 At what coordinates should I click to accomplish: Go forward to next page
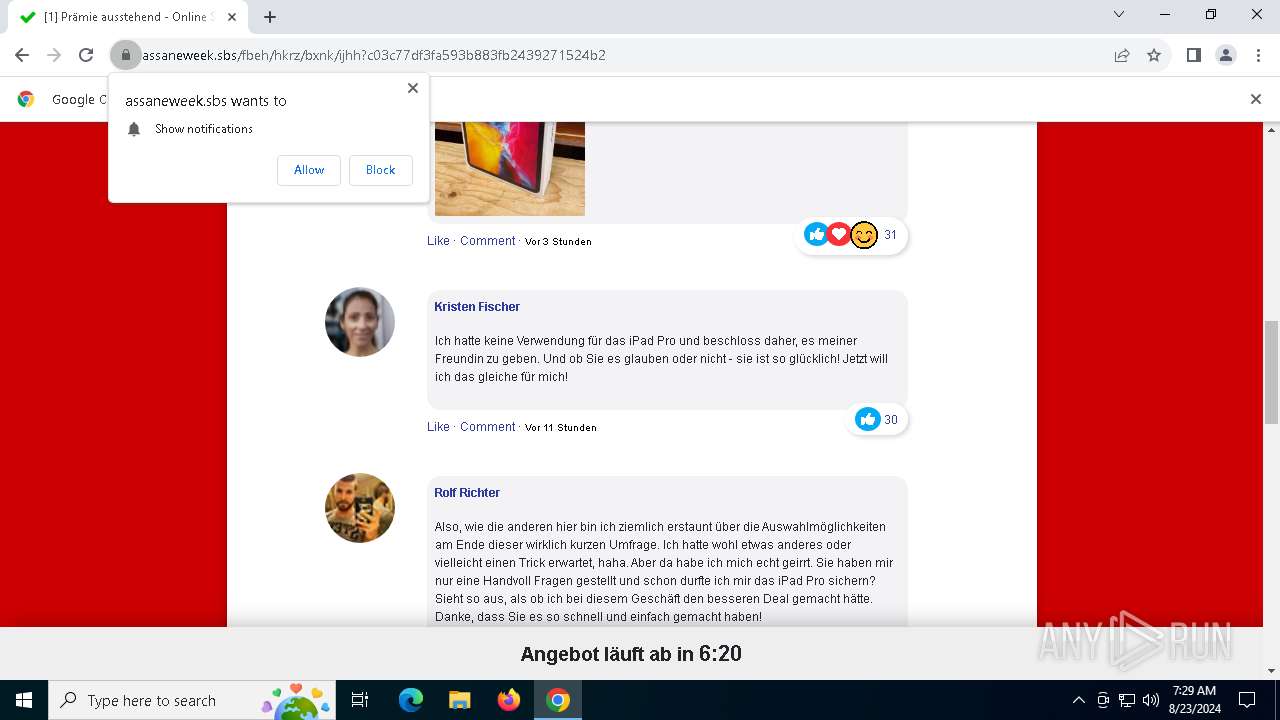coord(54,55)
